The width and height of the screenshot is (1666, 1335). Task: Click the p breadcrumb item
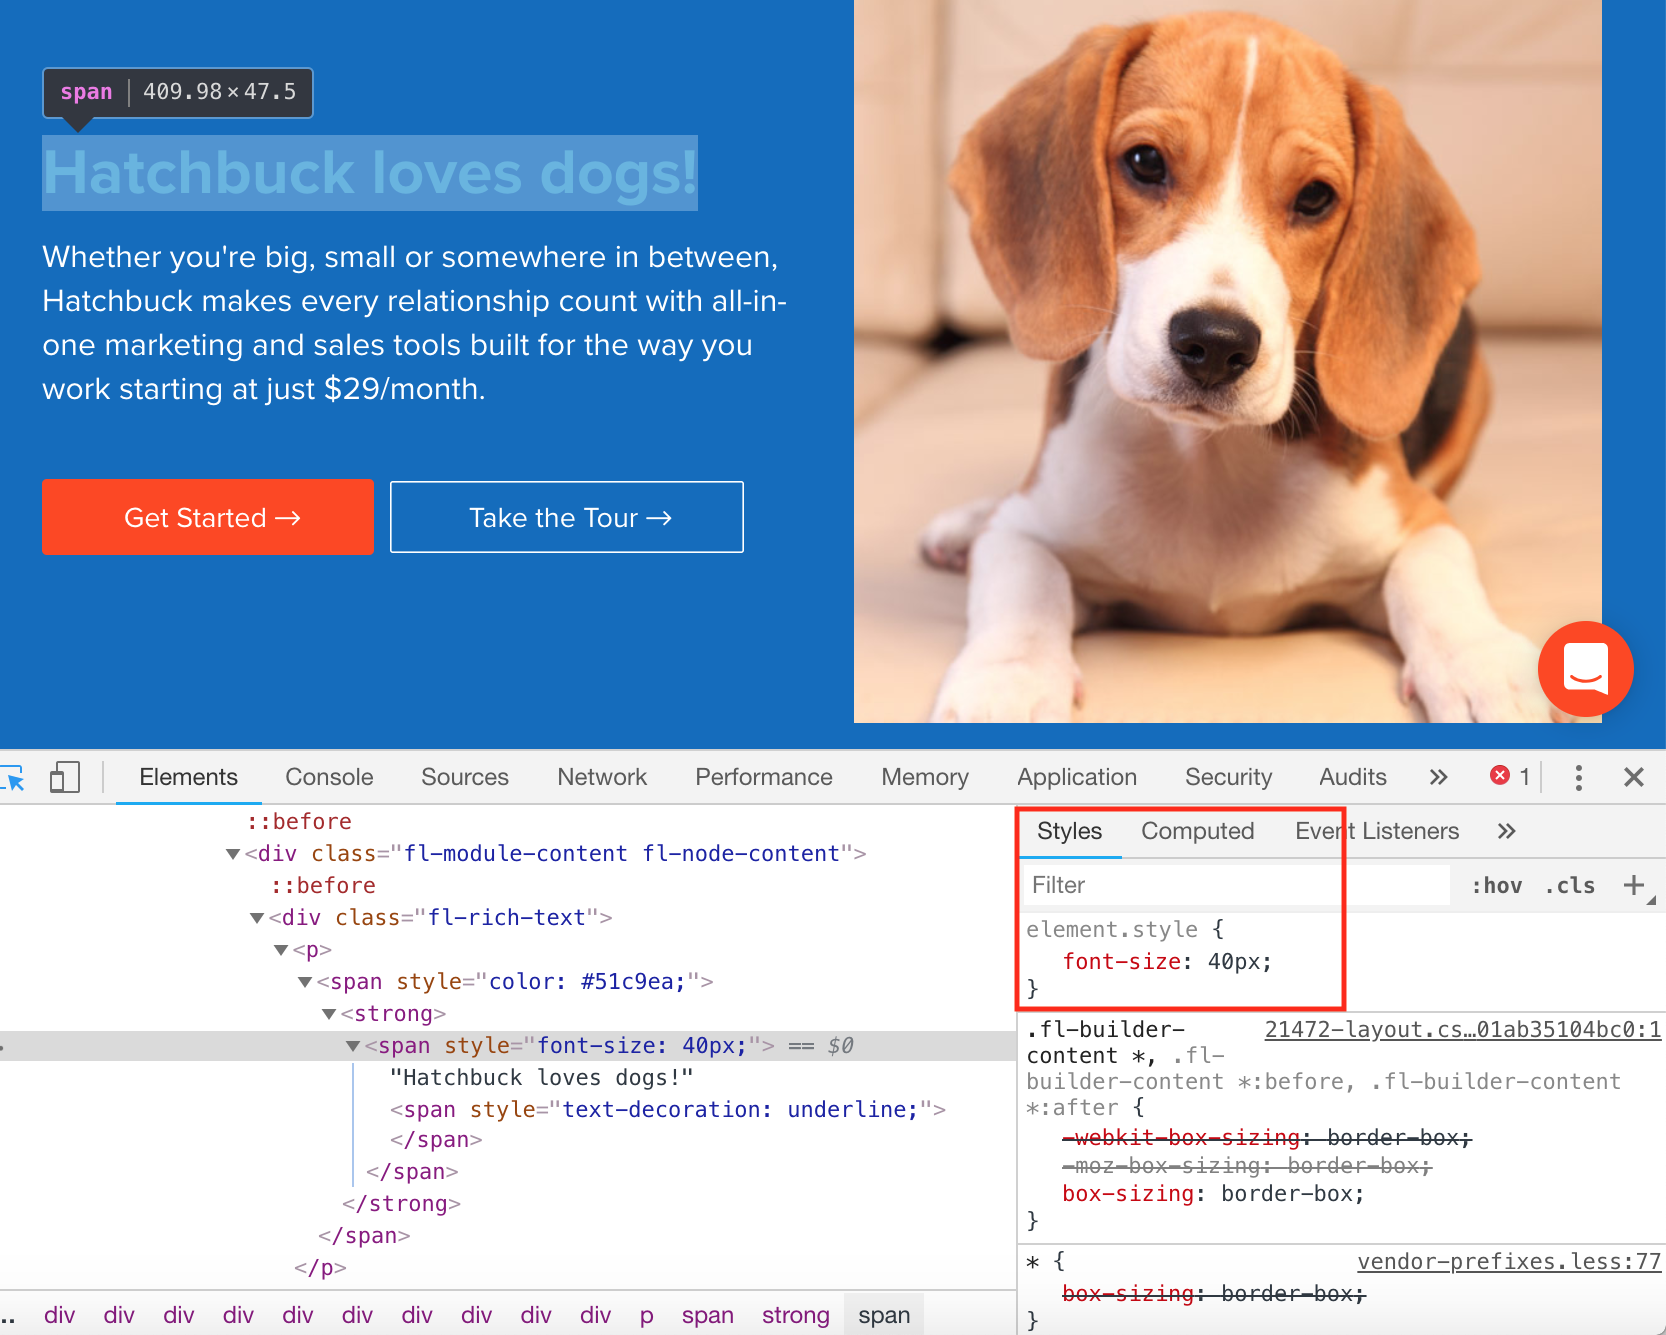tap(647, 1315)
